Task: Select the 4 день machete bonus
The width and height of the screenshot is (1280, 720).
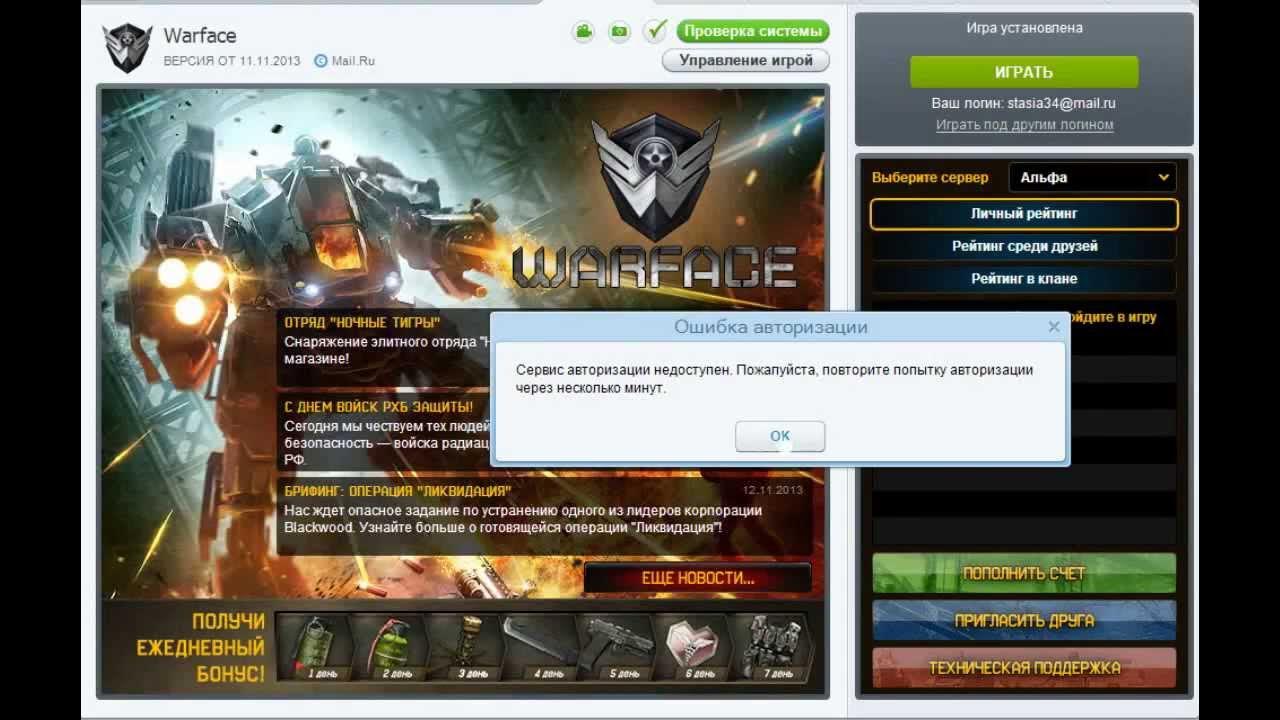Action: (541, 647)
